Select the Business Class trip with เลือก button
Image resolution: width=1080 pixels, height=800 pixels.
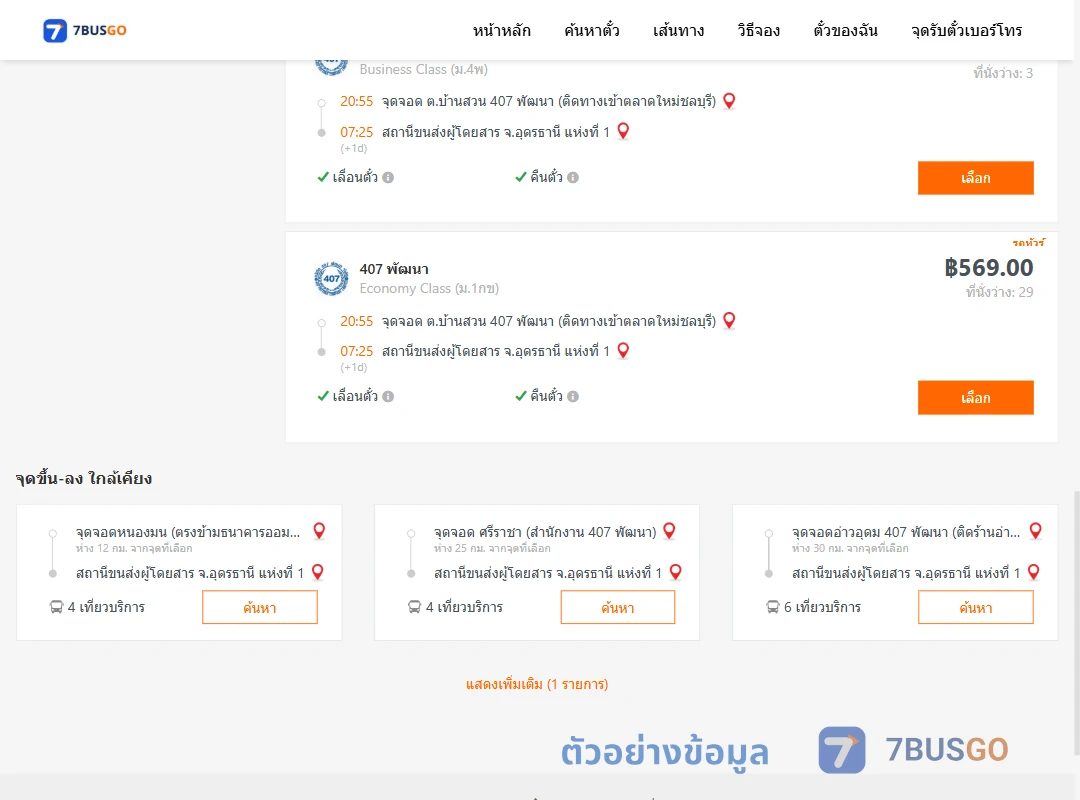975,178
